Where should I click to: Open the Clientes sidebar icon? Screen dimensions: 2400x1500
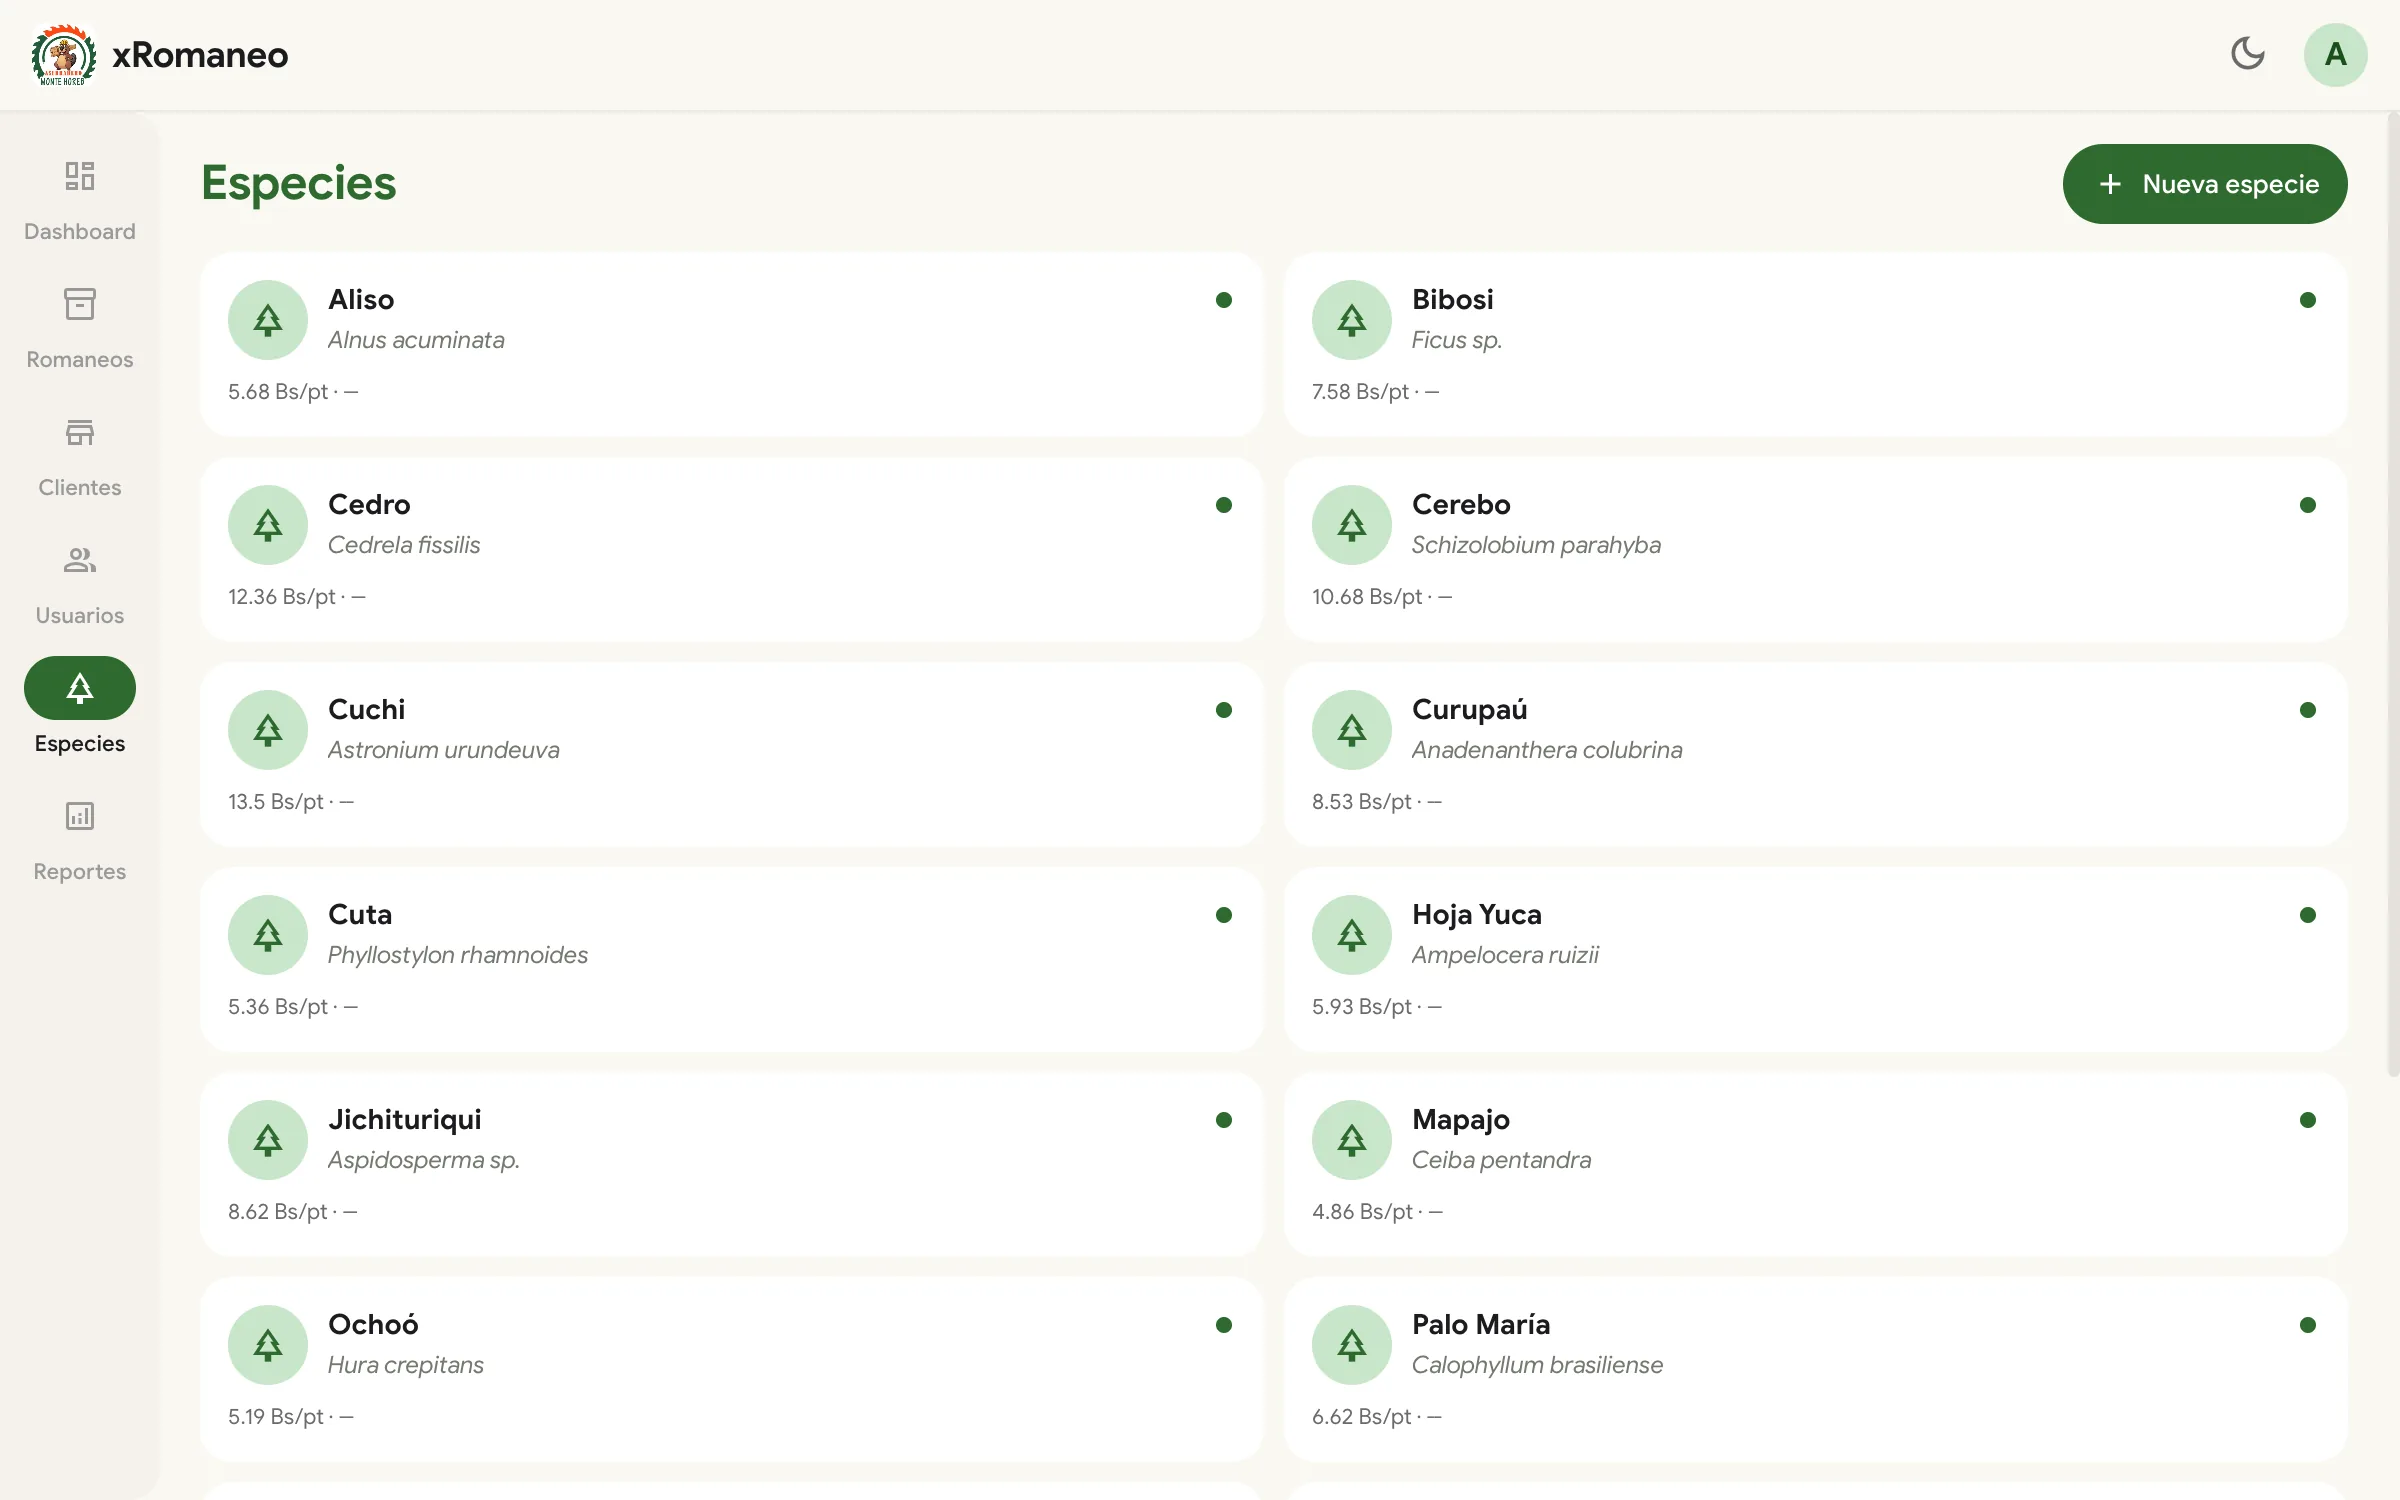80,432
